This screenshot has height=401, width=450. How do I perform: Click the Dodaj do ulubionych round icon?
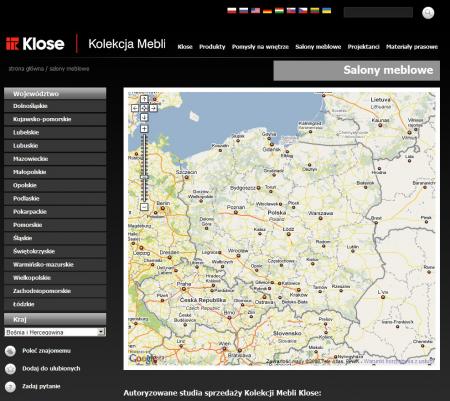pos(10,369)
